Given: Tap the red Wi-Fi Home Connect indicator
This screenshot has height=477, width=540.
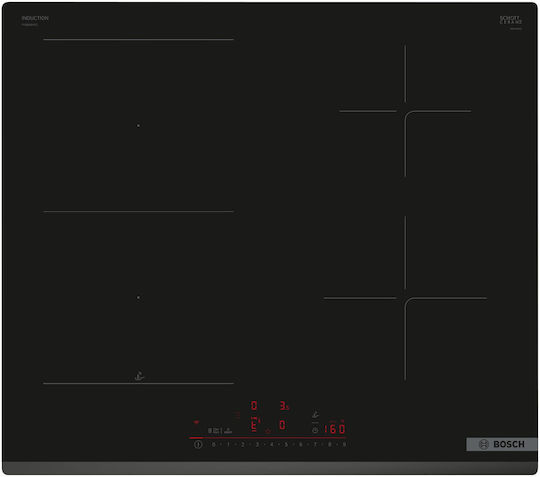Looking at the screenshot, I should (x=196, y=422).
